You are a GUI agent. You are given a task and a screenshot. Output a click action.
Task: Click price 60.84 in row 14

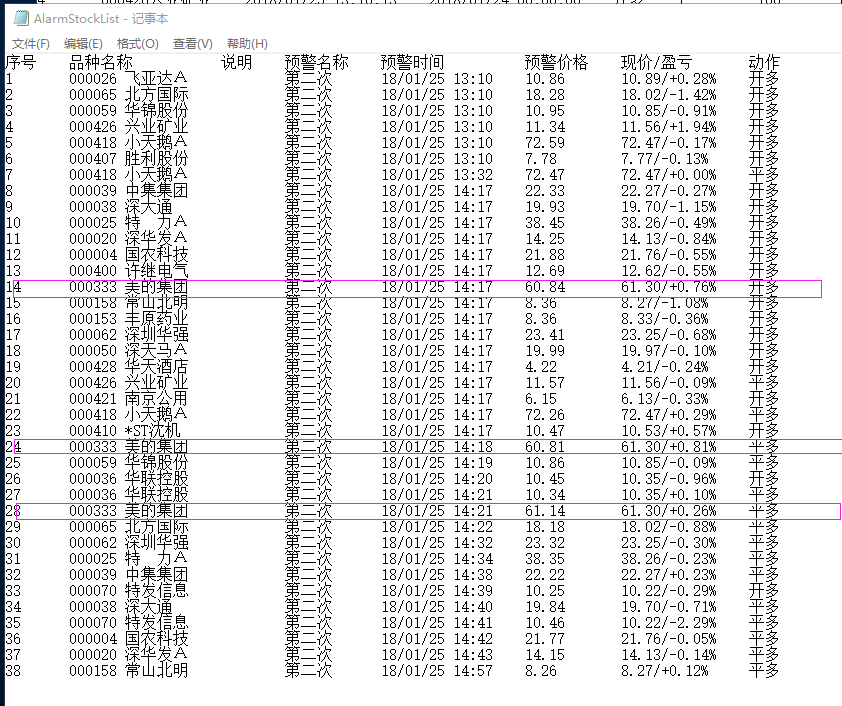coord(545,287)
